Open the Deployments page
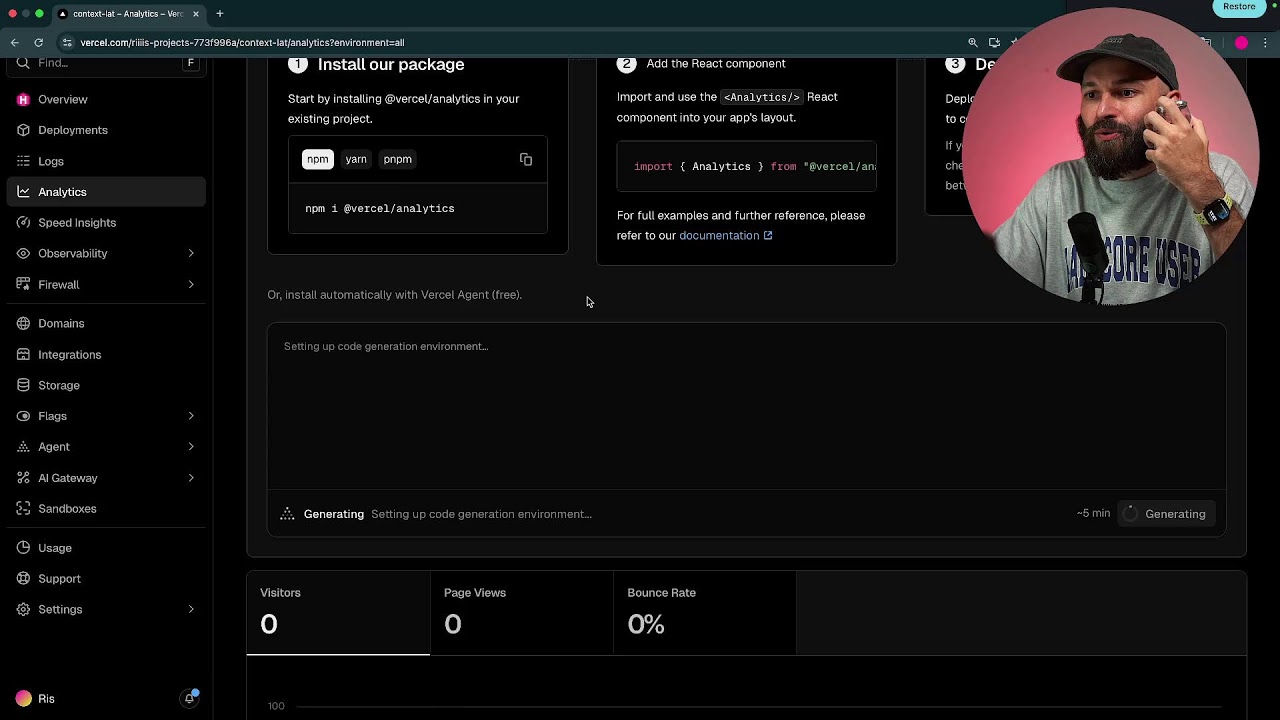1280x720 pixels. point(106,130)
